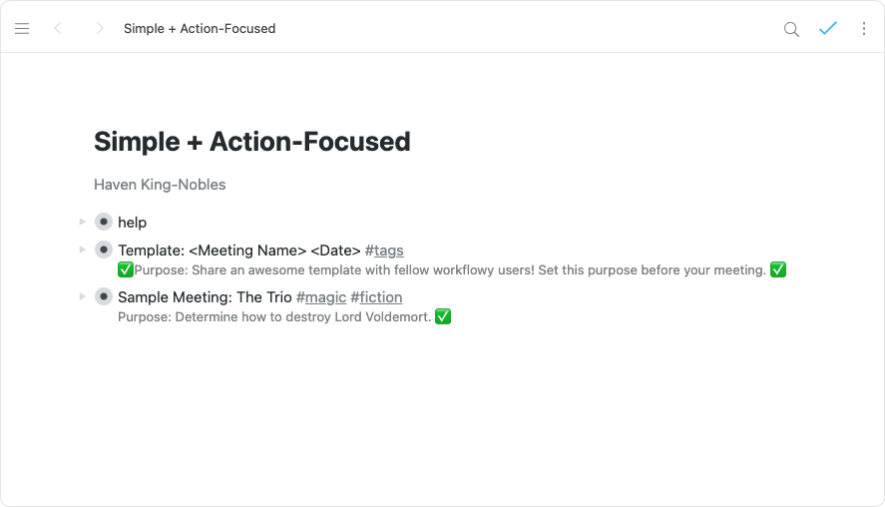Screen dimensions: 885x507
Task: Click the bullet next to help
Action: (x=103, y=222)
